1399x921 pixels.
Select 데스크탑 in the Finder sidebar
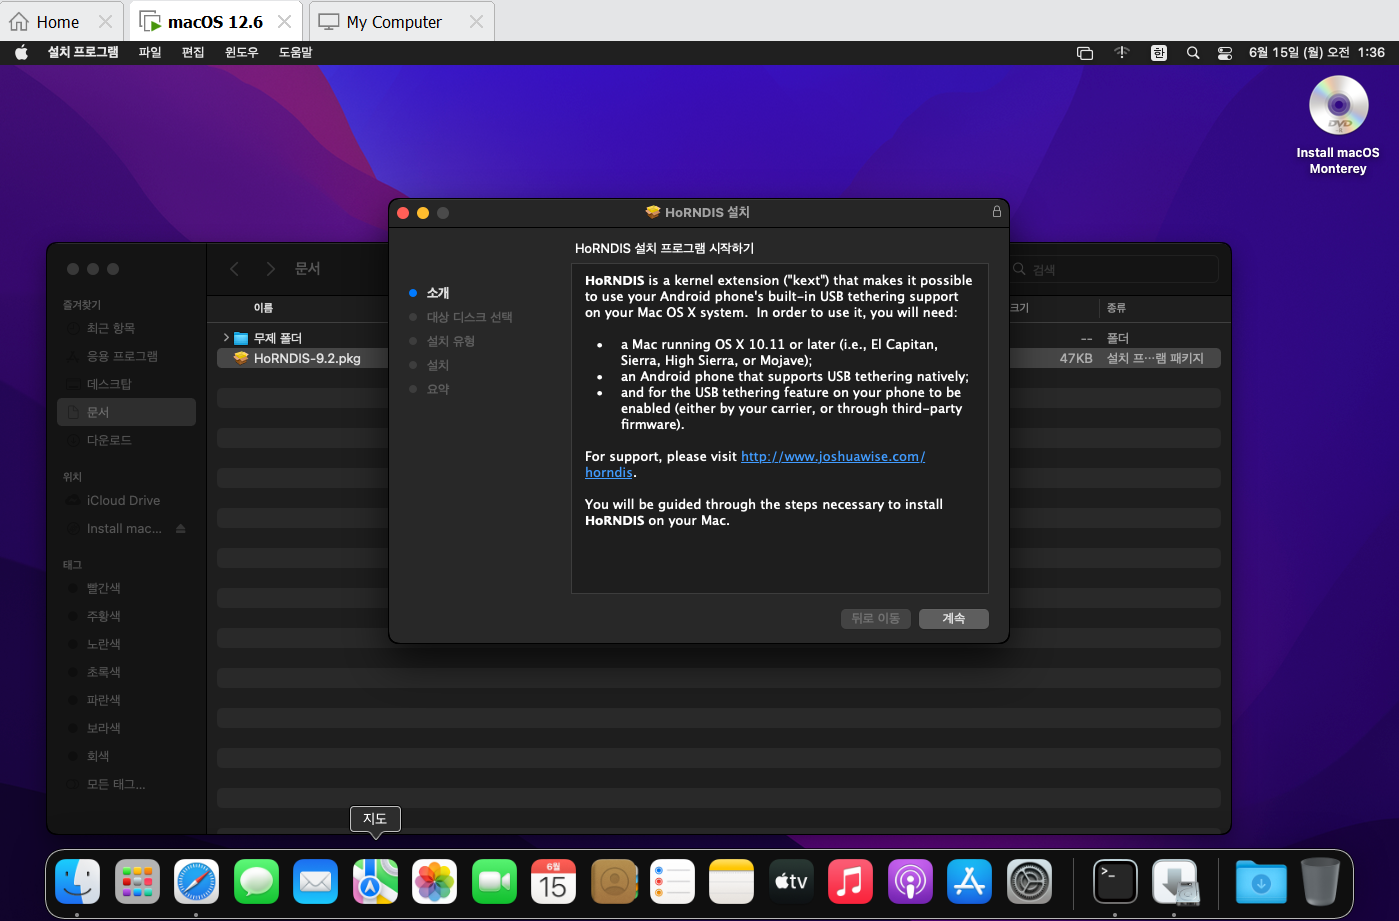pyautogui.click(x=127, y=384)
